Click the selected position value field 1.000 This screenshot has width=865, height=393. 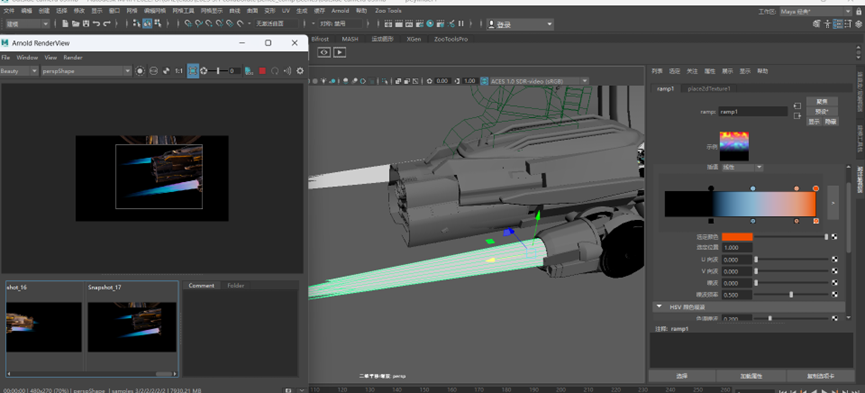tap(737, 248)
